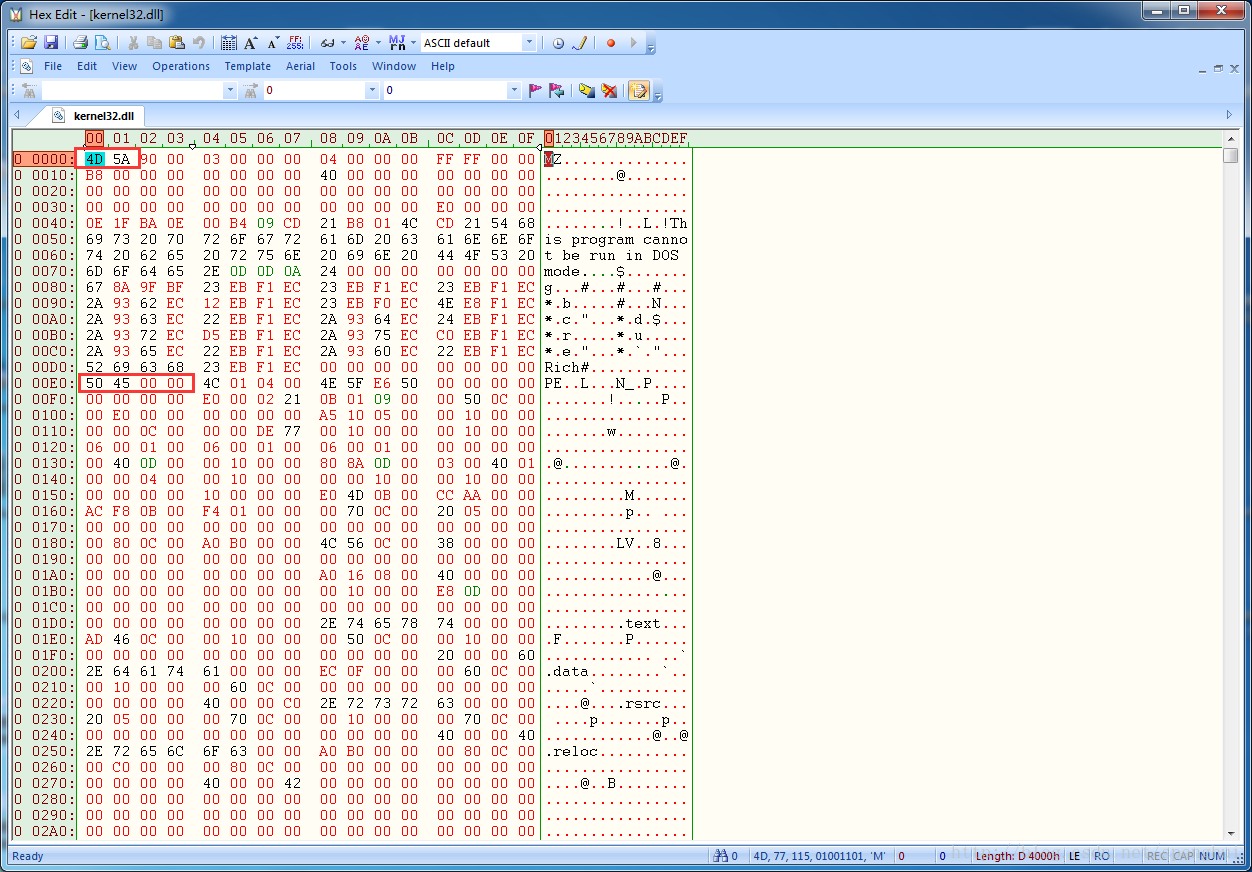1252x872 pixels.
Task: Click the play macro arrow icon
Action: (x=632, y=43)
